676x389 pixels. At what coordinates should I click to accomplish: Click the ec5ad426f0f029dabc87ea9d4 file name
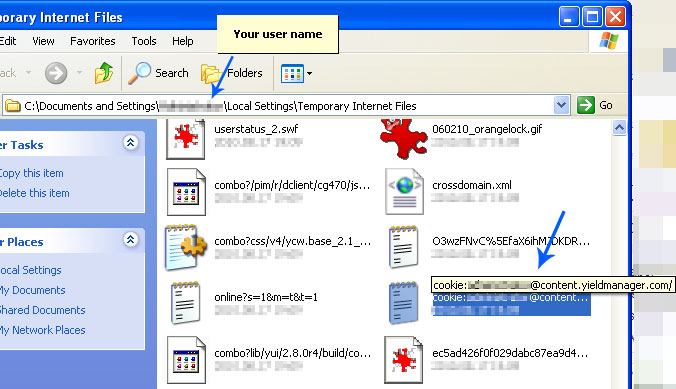[510, 353]
